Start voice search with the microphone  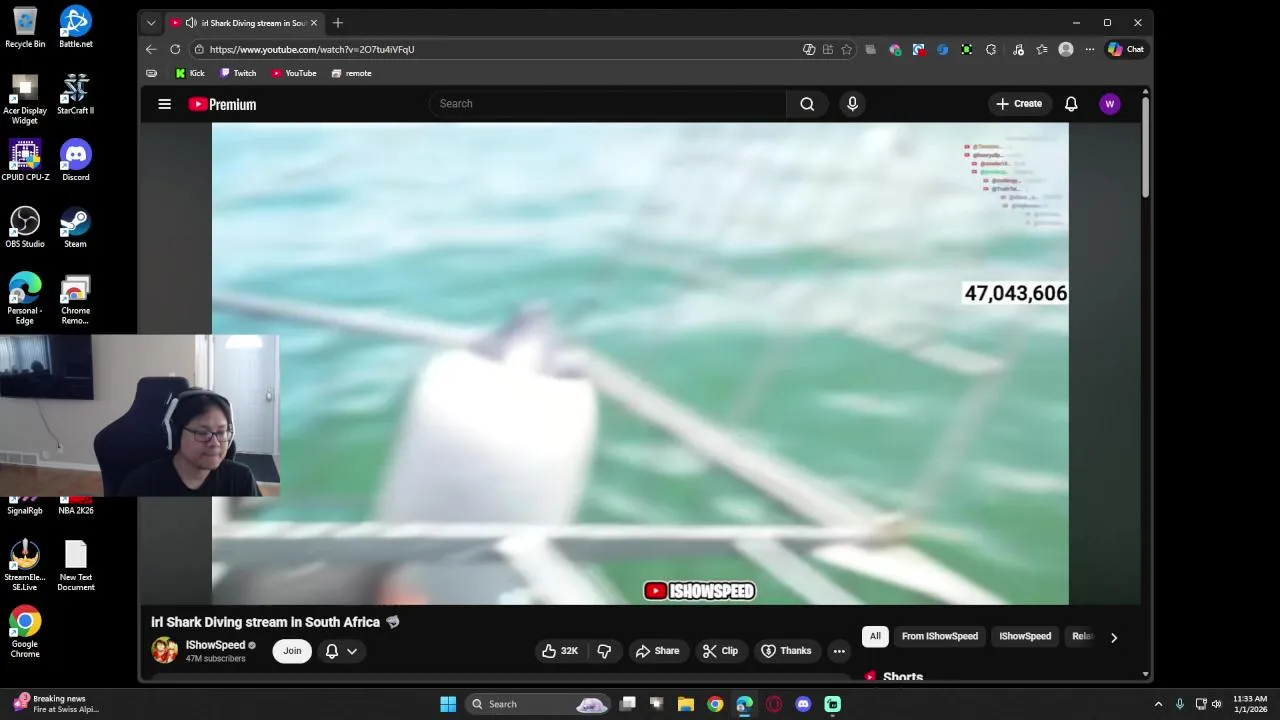852,104
